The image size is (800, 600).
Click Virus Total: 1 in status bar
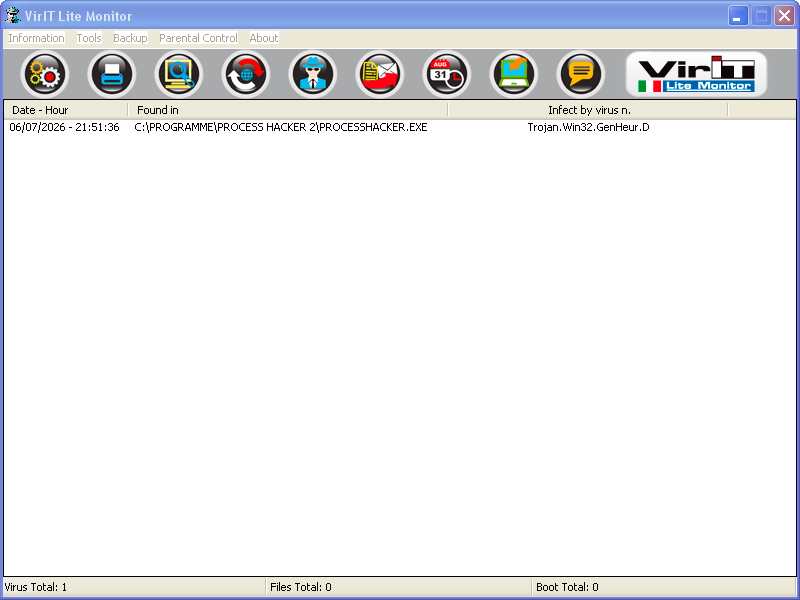[36, 587]
